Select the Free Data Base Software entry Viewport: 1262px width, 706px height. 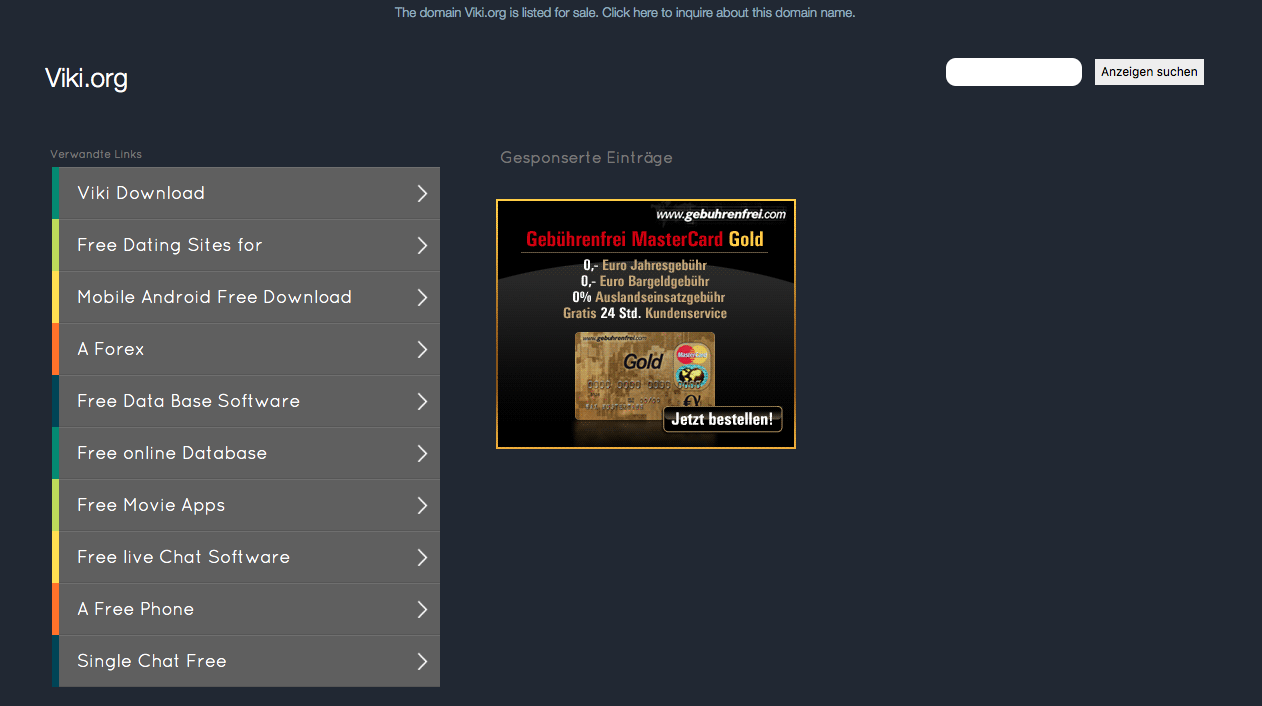[188, 401]
